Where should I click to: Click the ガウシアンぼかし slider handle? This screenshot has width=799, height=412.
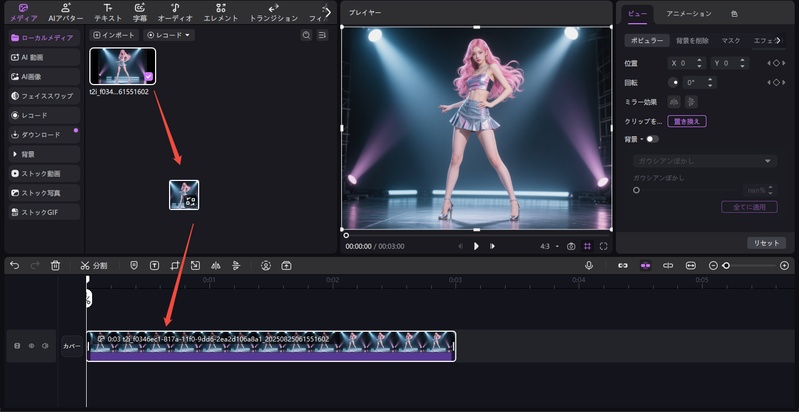636,190
